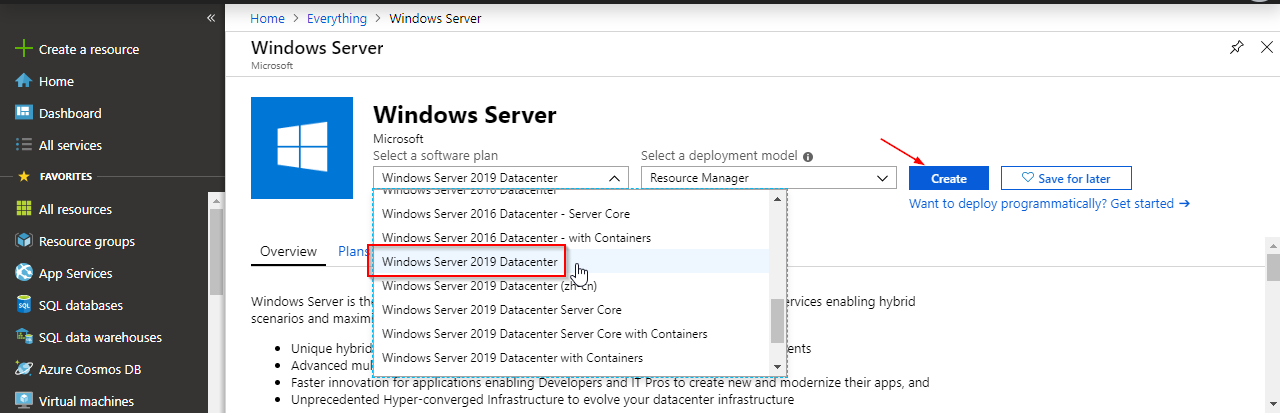The image size is (1280, 413).
Task: Open the SQL data warehouses icon
Action: tap(24, 337)
